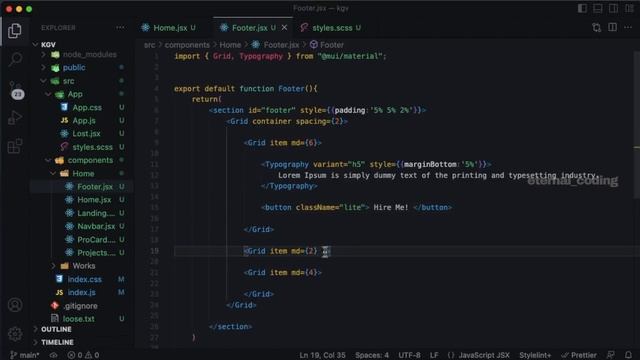Change the LF end of line sequence
The image size is (640, 360).
click(x=434, y=355)
